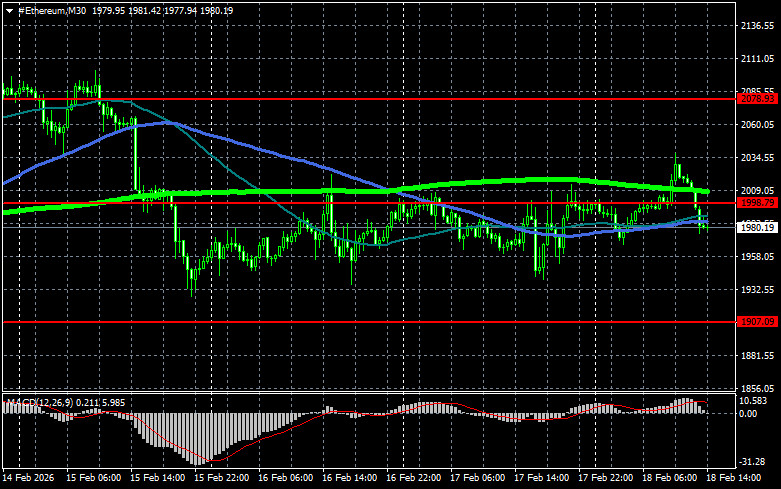Click the 2060.05 price scale value
Image resolution: width=781 pixels, height=489 pixels.
pos(757,124)
